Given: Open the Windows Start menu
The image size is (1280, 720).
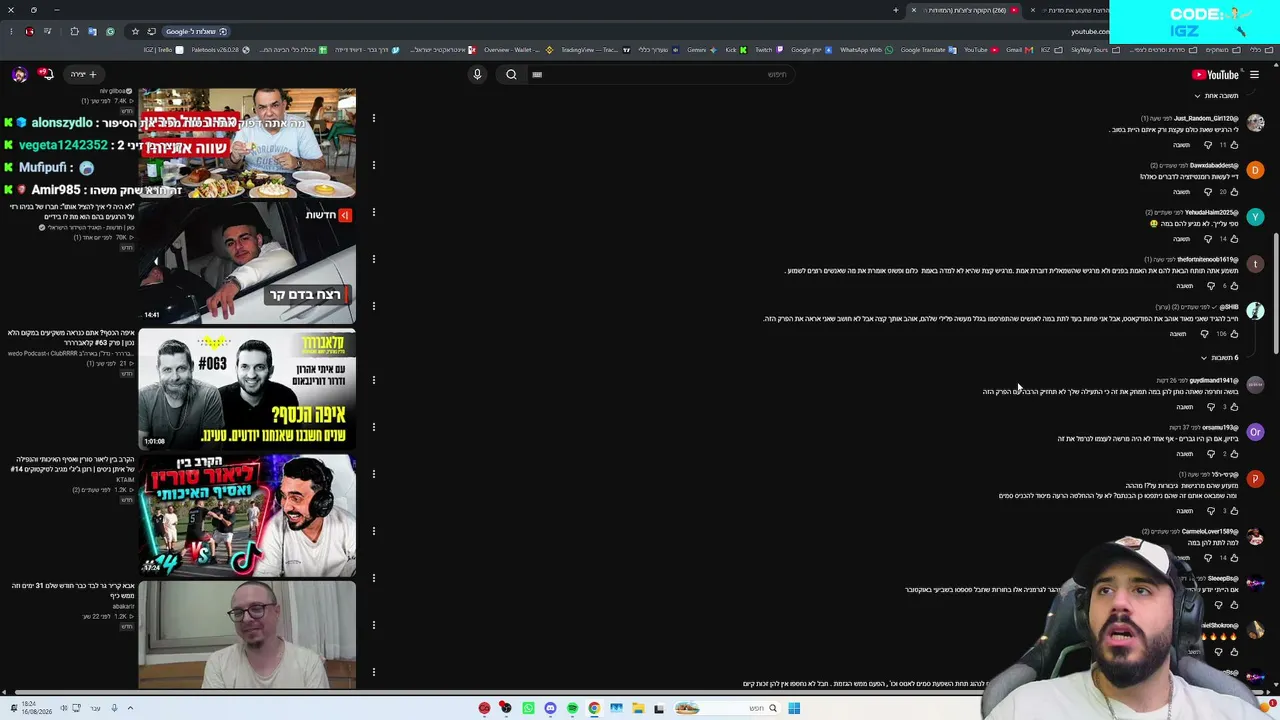Looking at the screenshot, I should (794, 708).
